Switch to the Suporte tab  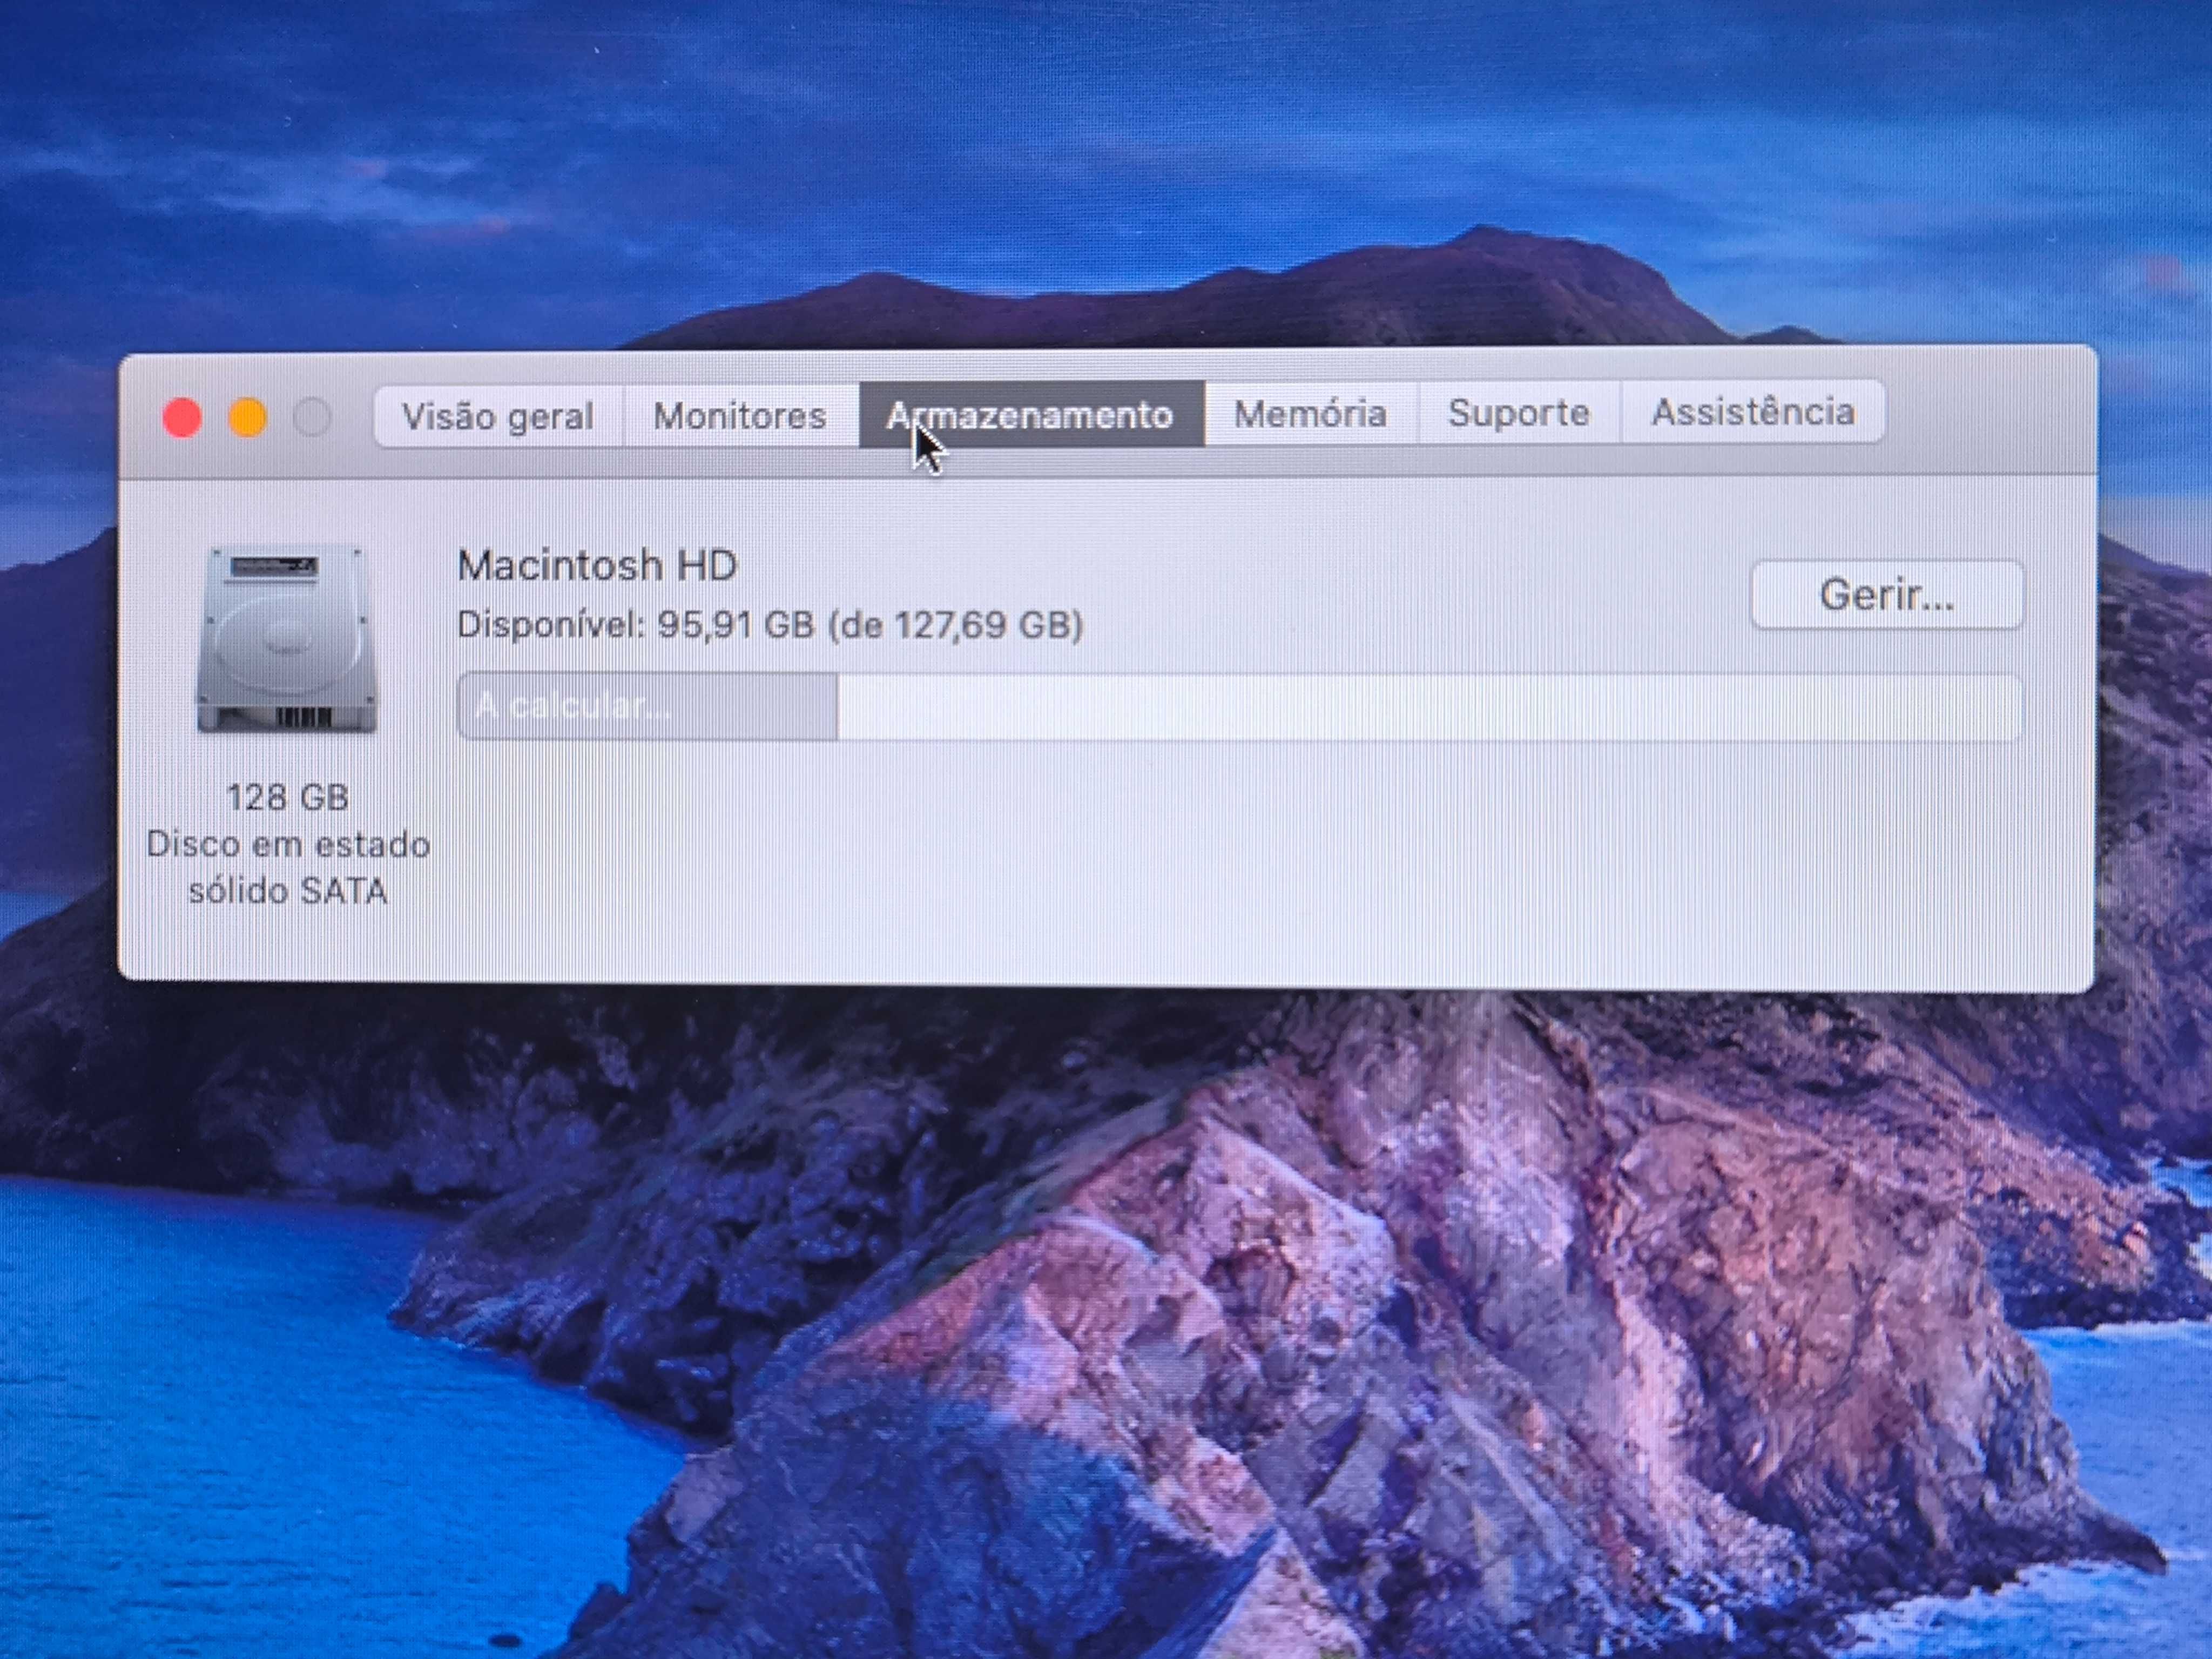1519,412
